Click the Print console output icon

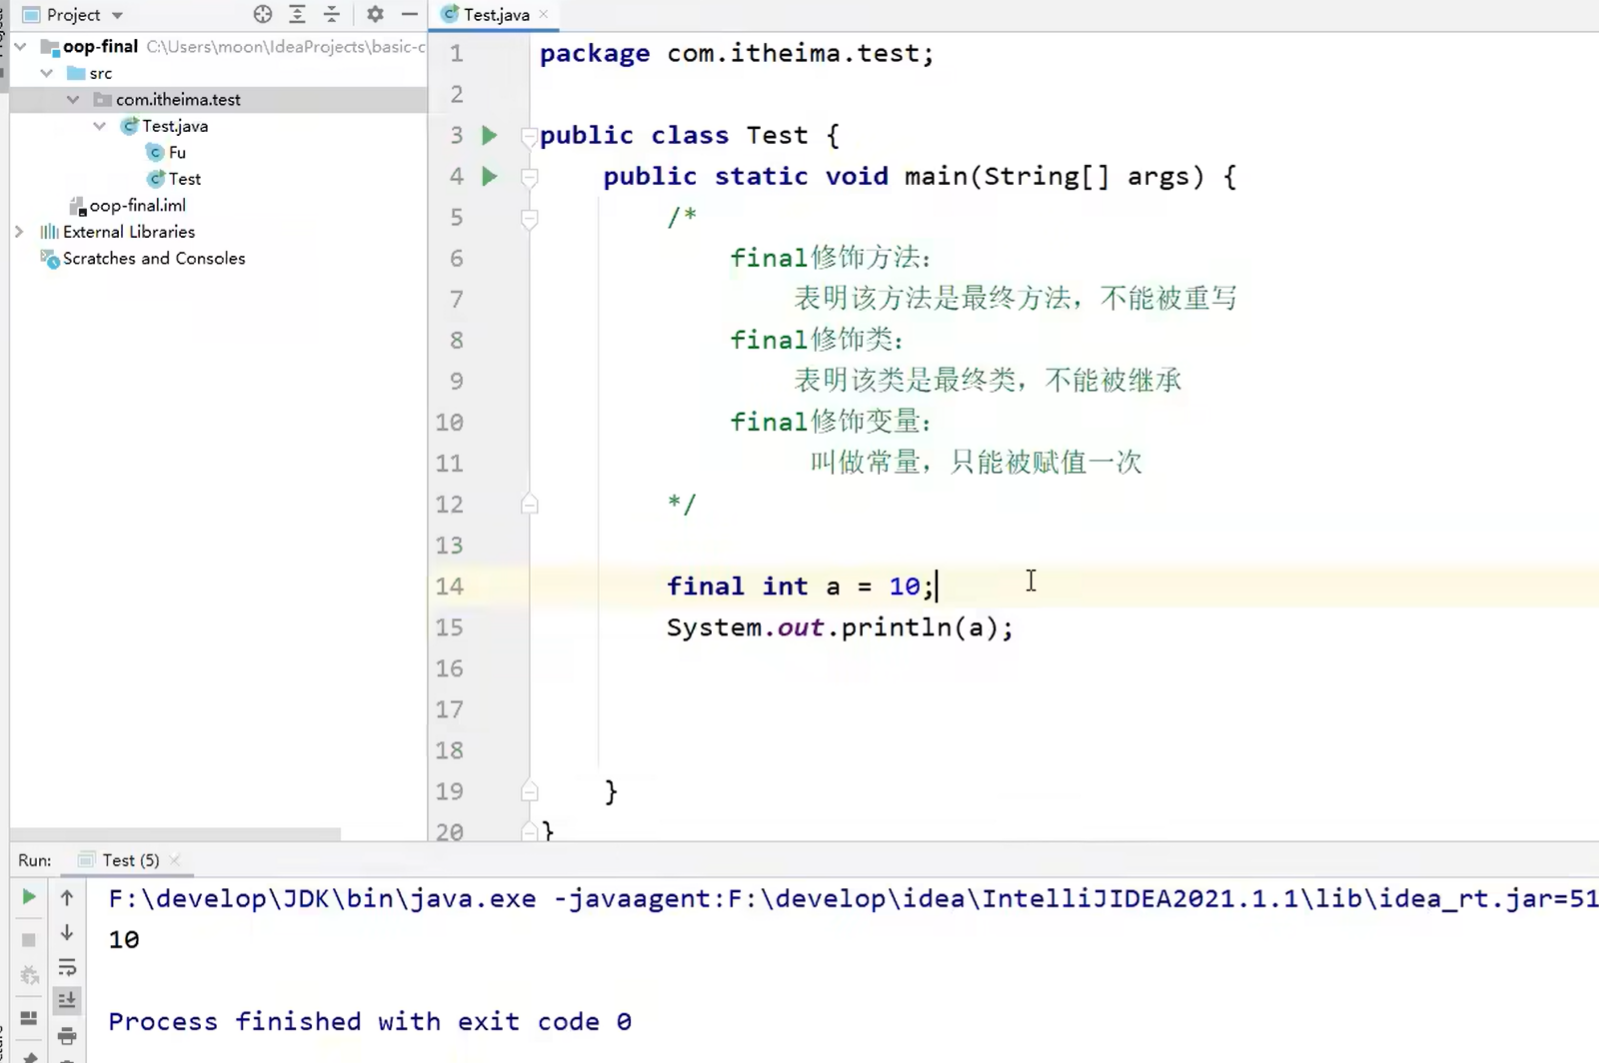pos(67,1035)
